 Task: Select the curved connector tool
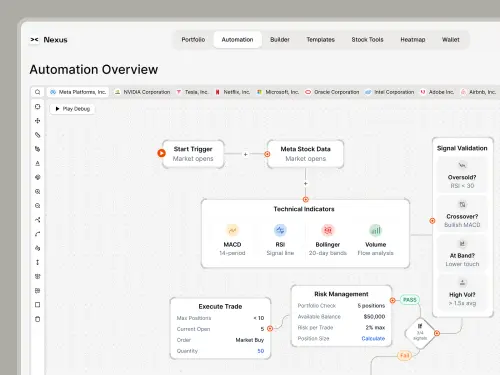pos(37,234)
